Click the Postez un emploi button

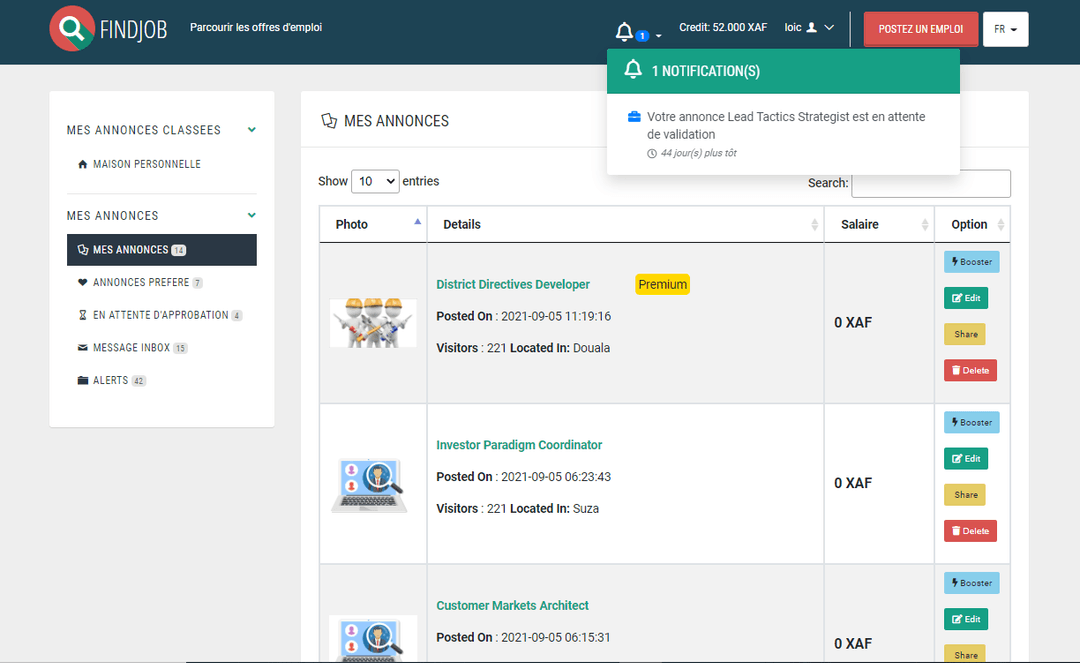click(920, 29)
